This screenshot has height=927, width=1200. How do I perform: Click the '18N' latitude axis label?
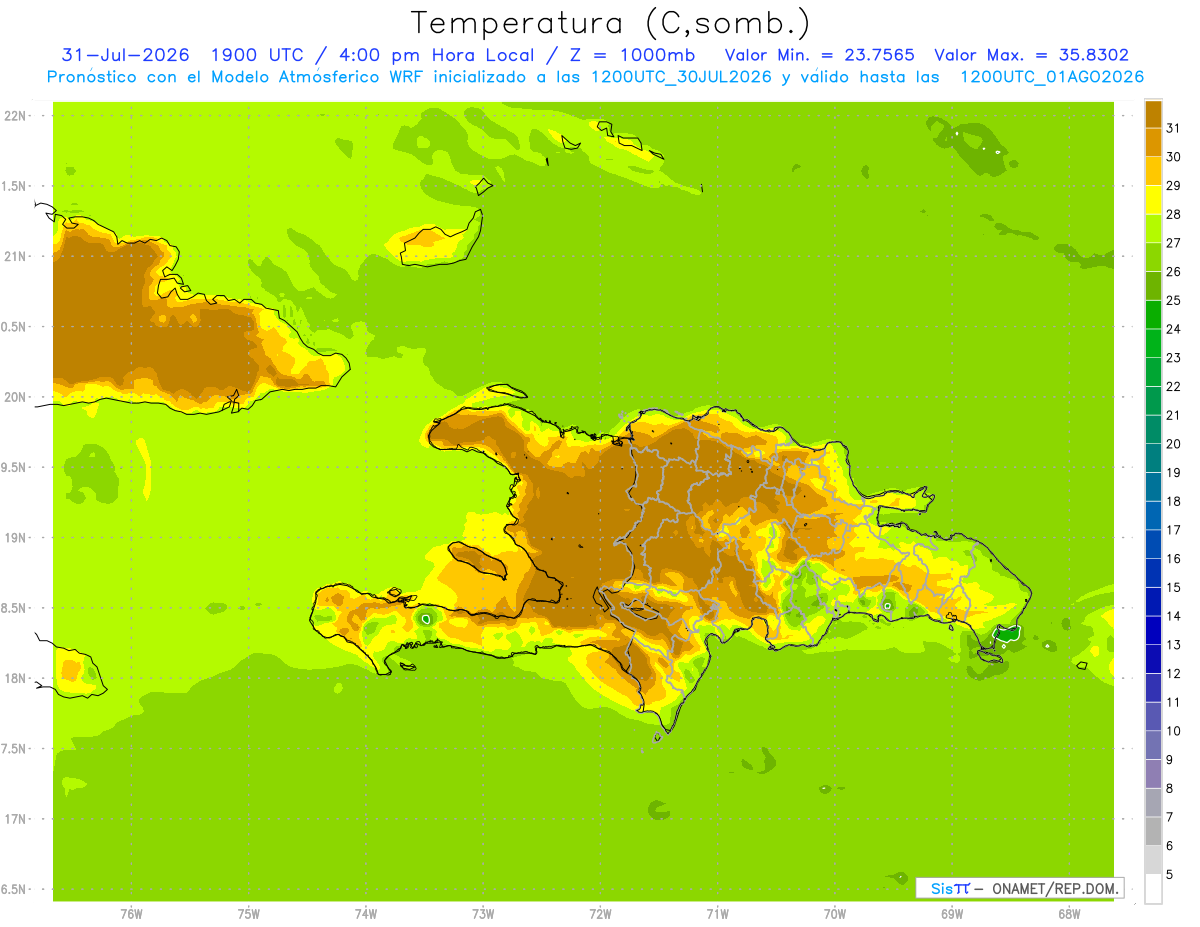(16, 679)
